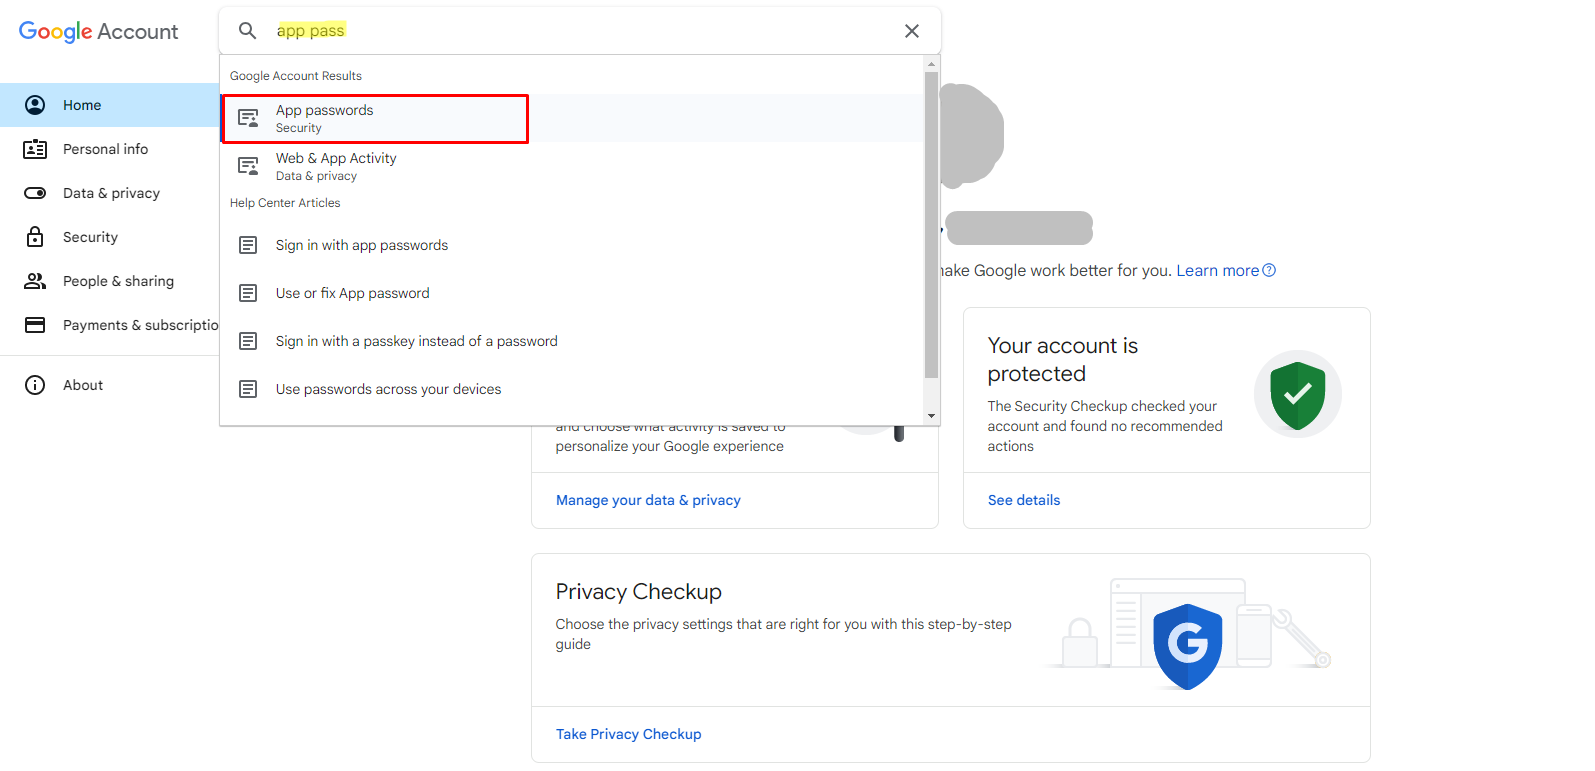Image resolution: width=1595 pixels, height=771 pixels.
Task: Click the Privacy Checkup heading
Action: tap(638, 592)
